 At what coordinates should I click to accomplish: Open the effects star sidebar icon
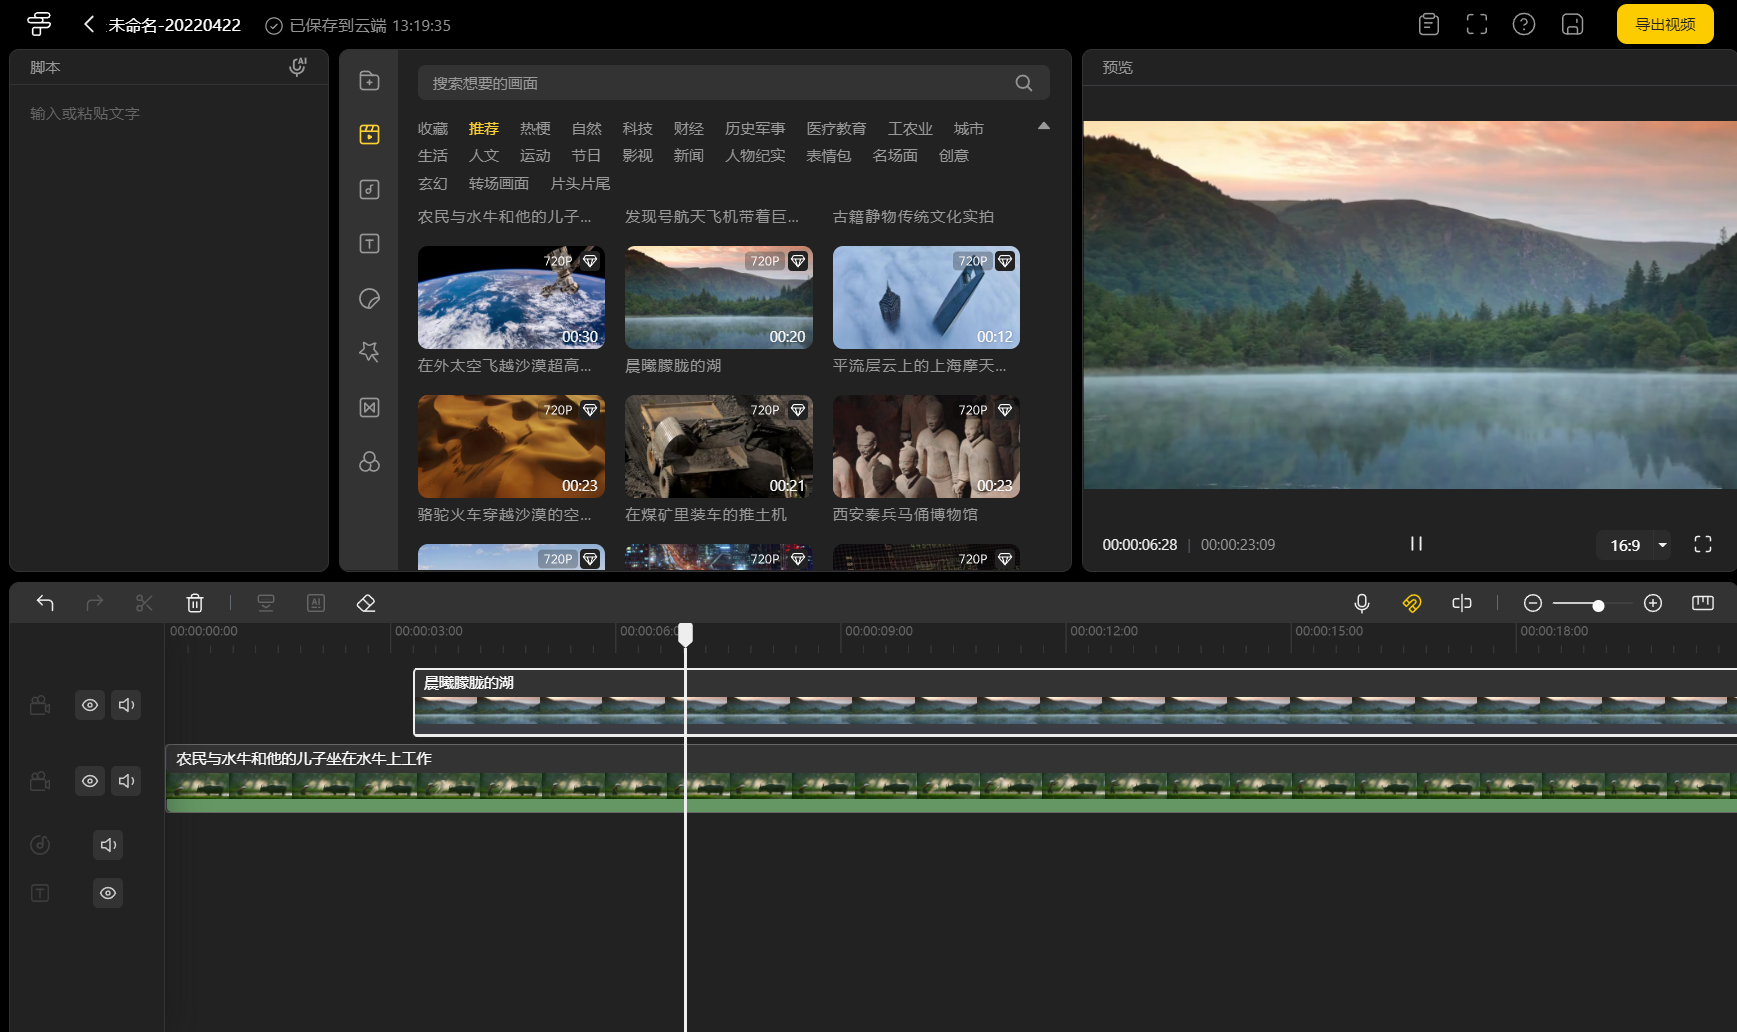point(369,351)
